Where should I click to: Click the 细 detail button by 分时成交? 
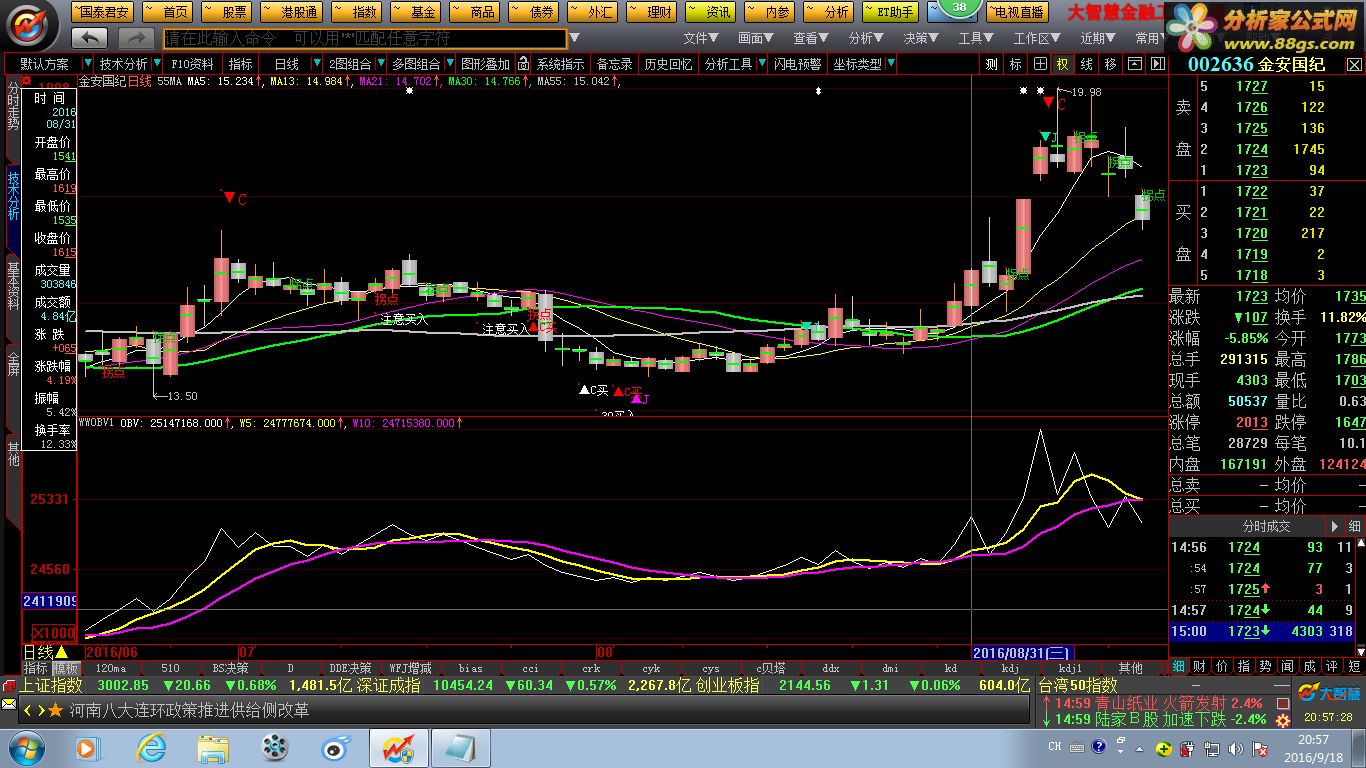click(x=1354, y=526)
